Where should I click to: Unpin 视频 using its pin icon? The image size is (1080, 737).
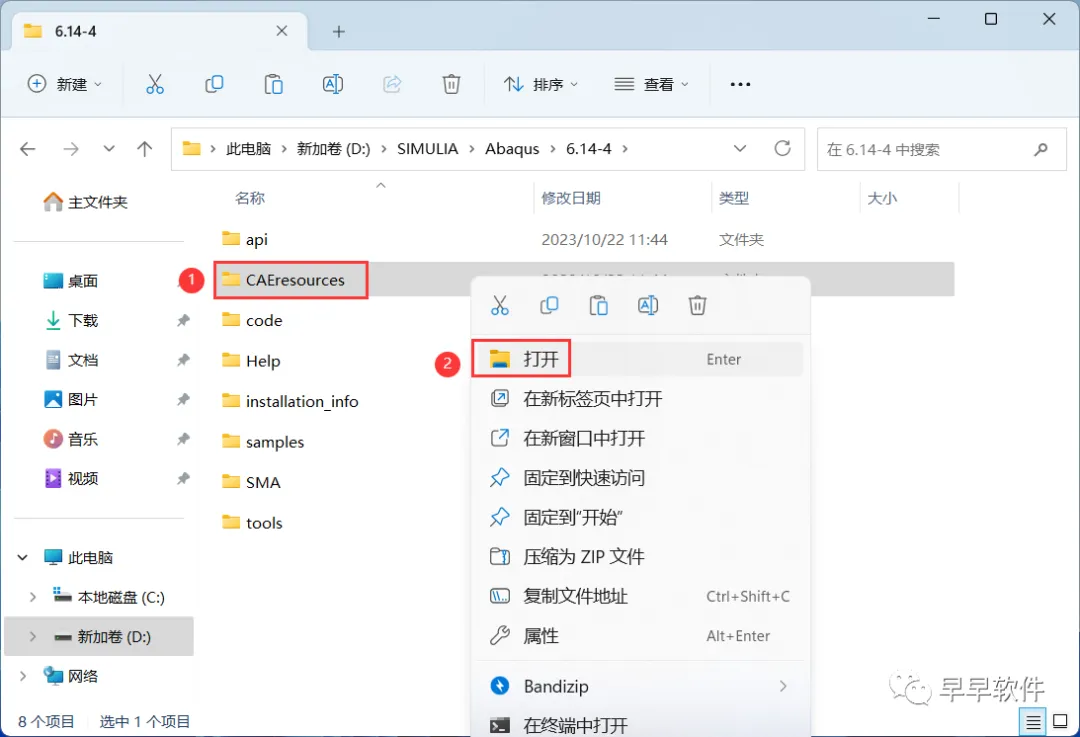[183, 478]
